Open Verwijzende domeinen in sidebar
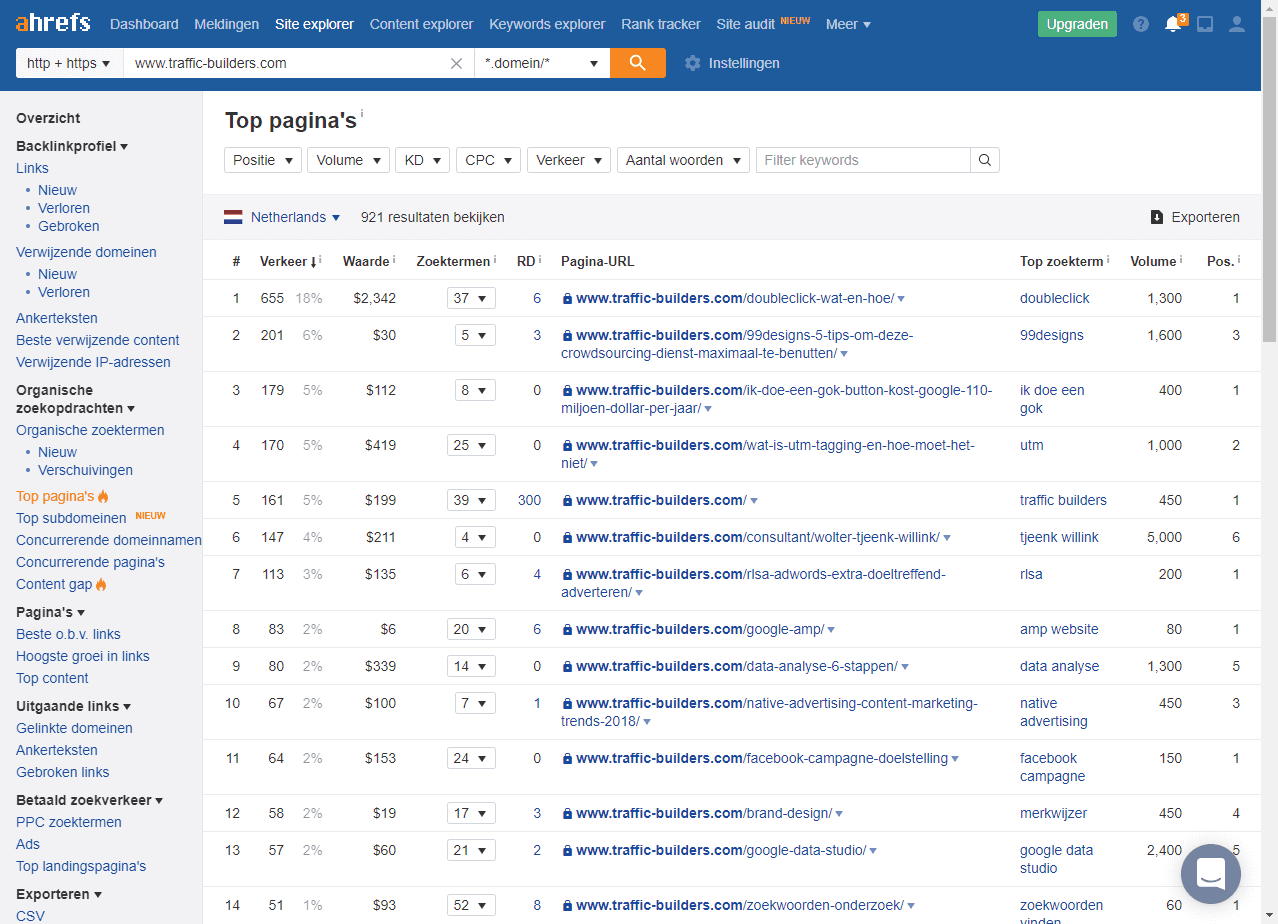Screen dimensions: 1278x924 pos(86,252)
